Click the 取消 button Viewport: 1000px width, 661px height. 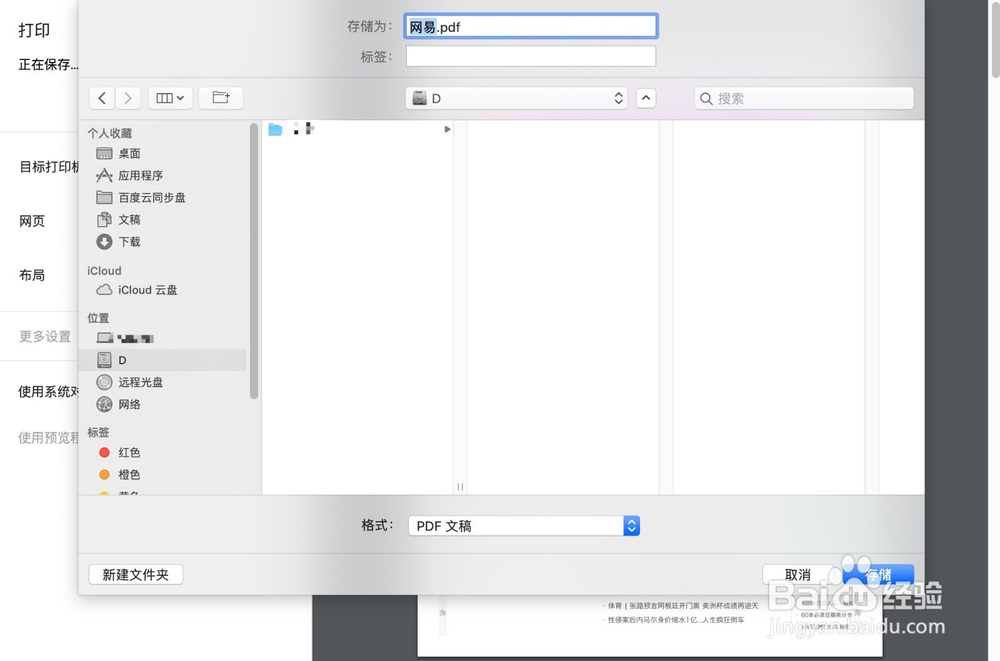(x=797, y=574)
